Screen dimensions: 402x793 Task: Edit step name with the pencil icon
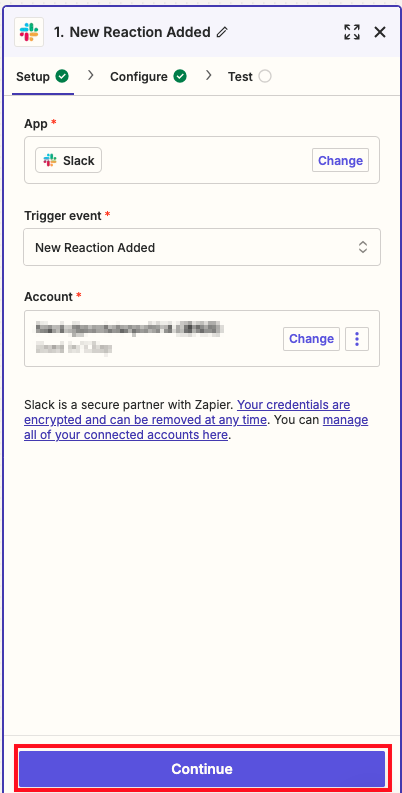[x=221, y=32]
